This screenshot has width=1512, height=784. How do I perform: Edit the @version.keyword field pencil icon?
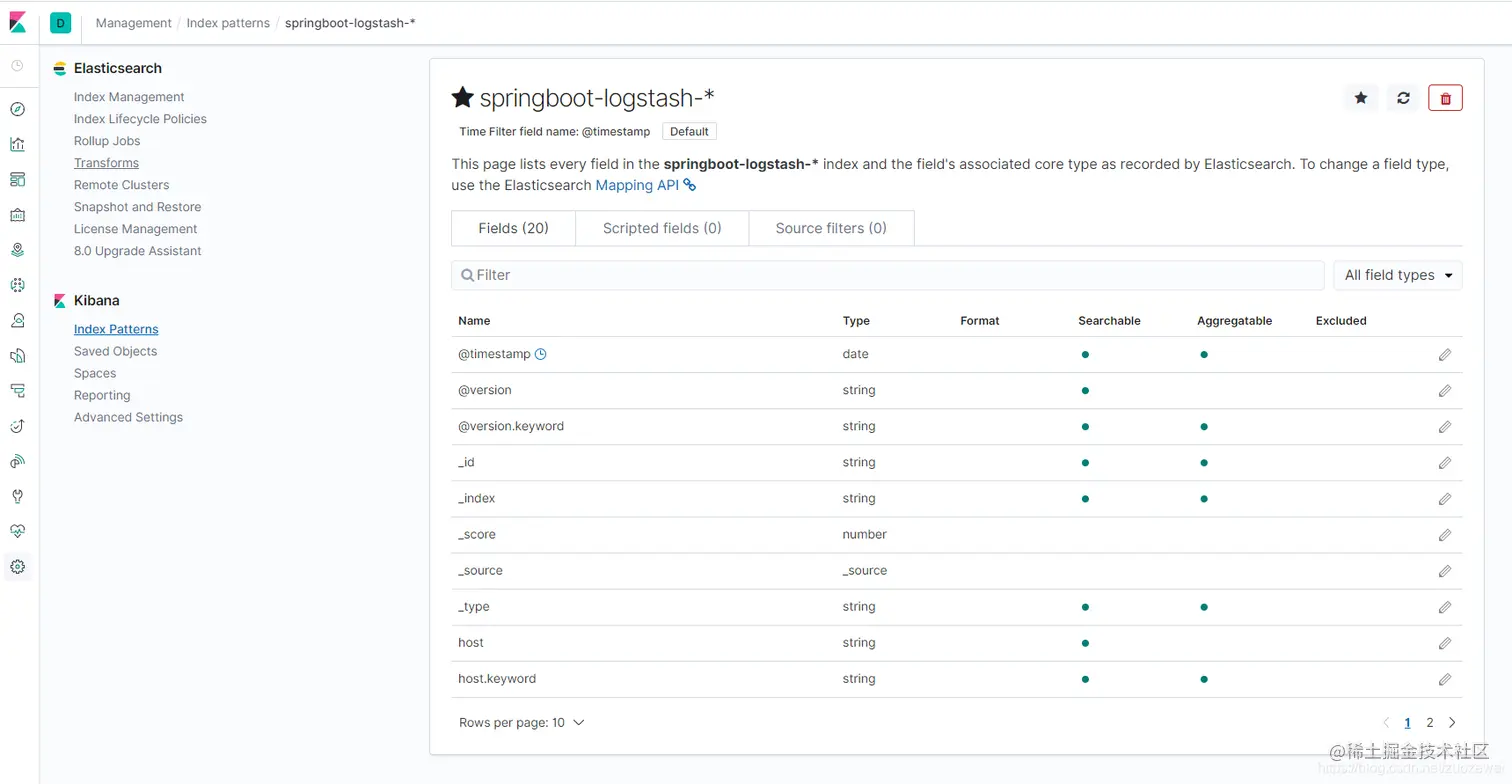coord(1445,427)
